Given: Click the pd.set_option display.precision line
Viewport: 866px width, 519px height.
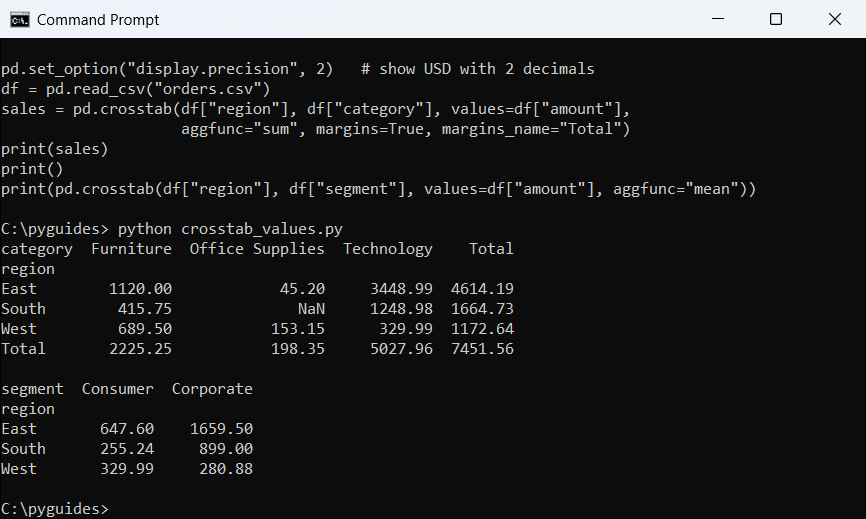Looking at the screenshot, I should (x=298, y=69).
